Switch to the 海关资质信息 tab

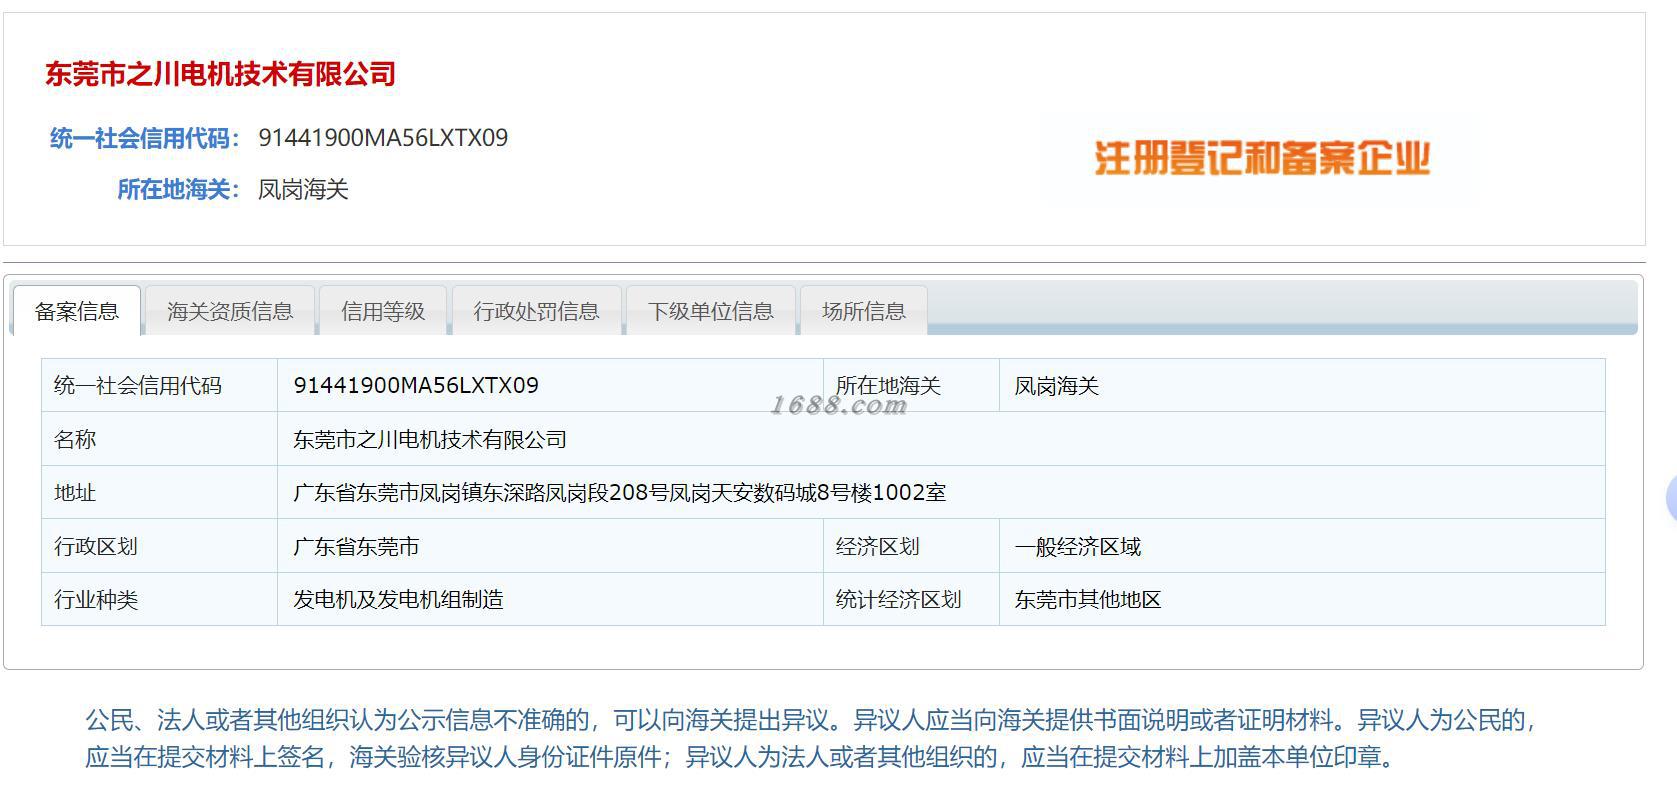(x=230, y=311)
